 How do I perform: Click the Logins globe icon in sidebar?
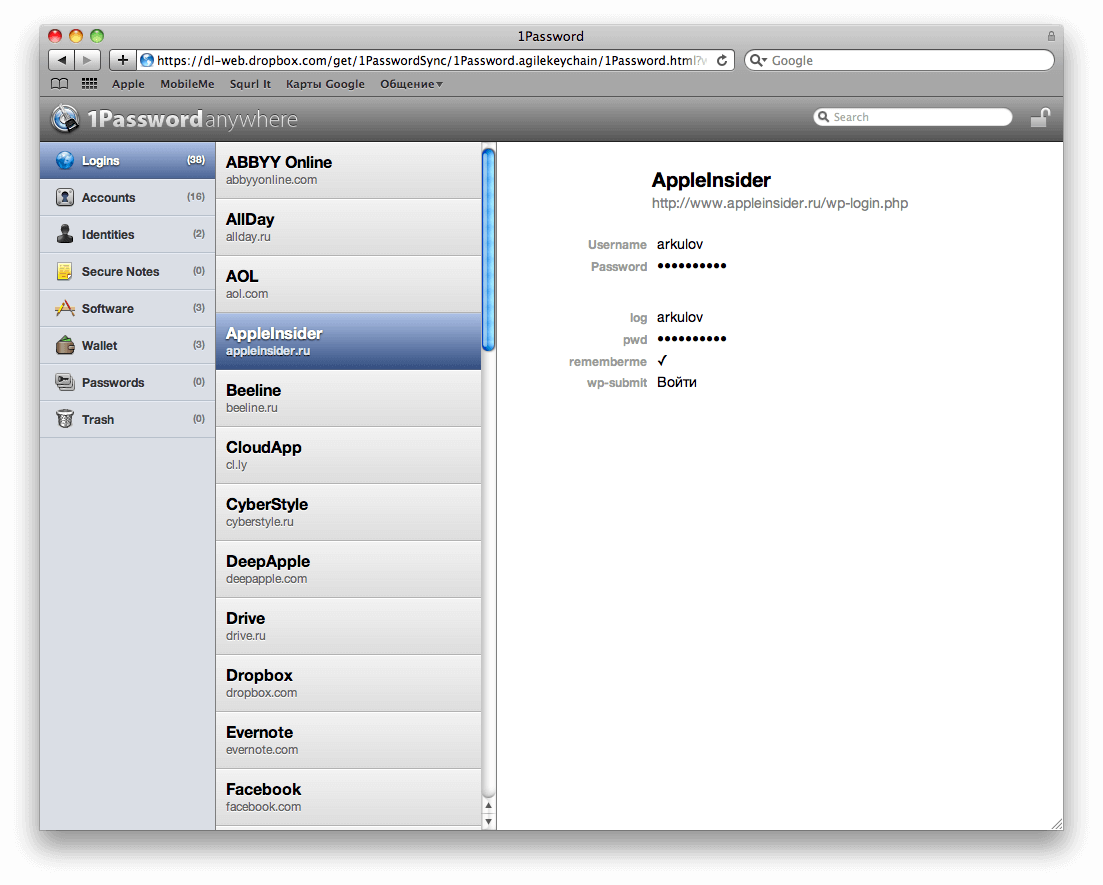coord(65,160)
